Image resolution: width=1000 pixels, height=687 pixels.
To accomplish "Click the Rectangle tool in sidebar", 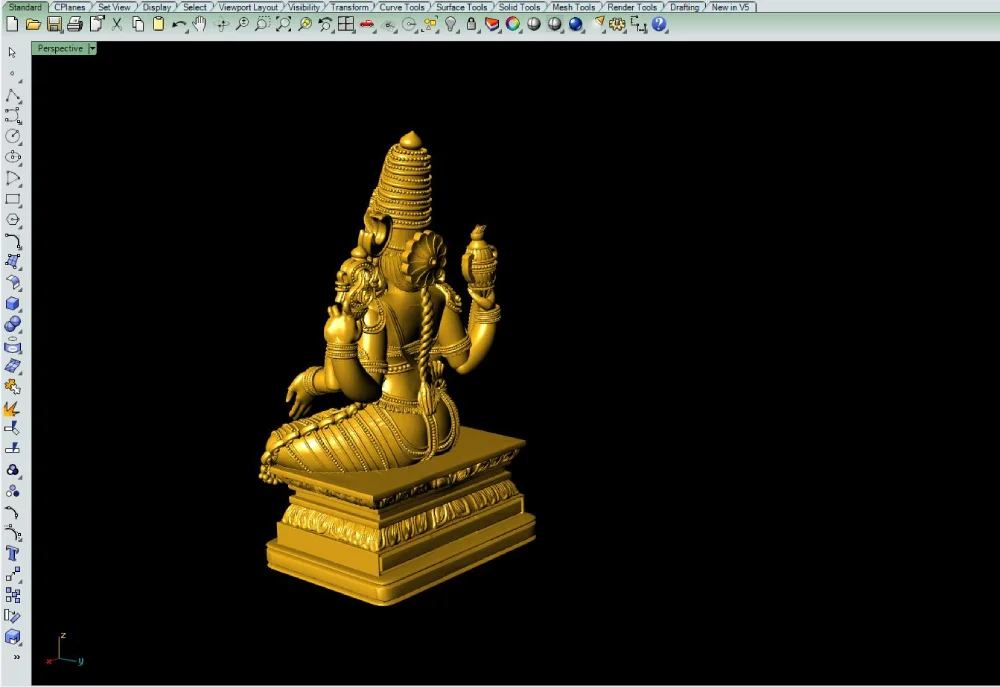I will click(x=12, y=199).
